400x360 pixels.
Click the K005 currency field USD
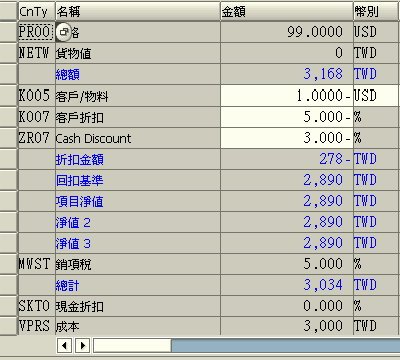click(377, 96)
